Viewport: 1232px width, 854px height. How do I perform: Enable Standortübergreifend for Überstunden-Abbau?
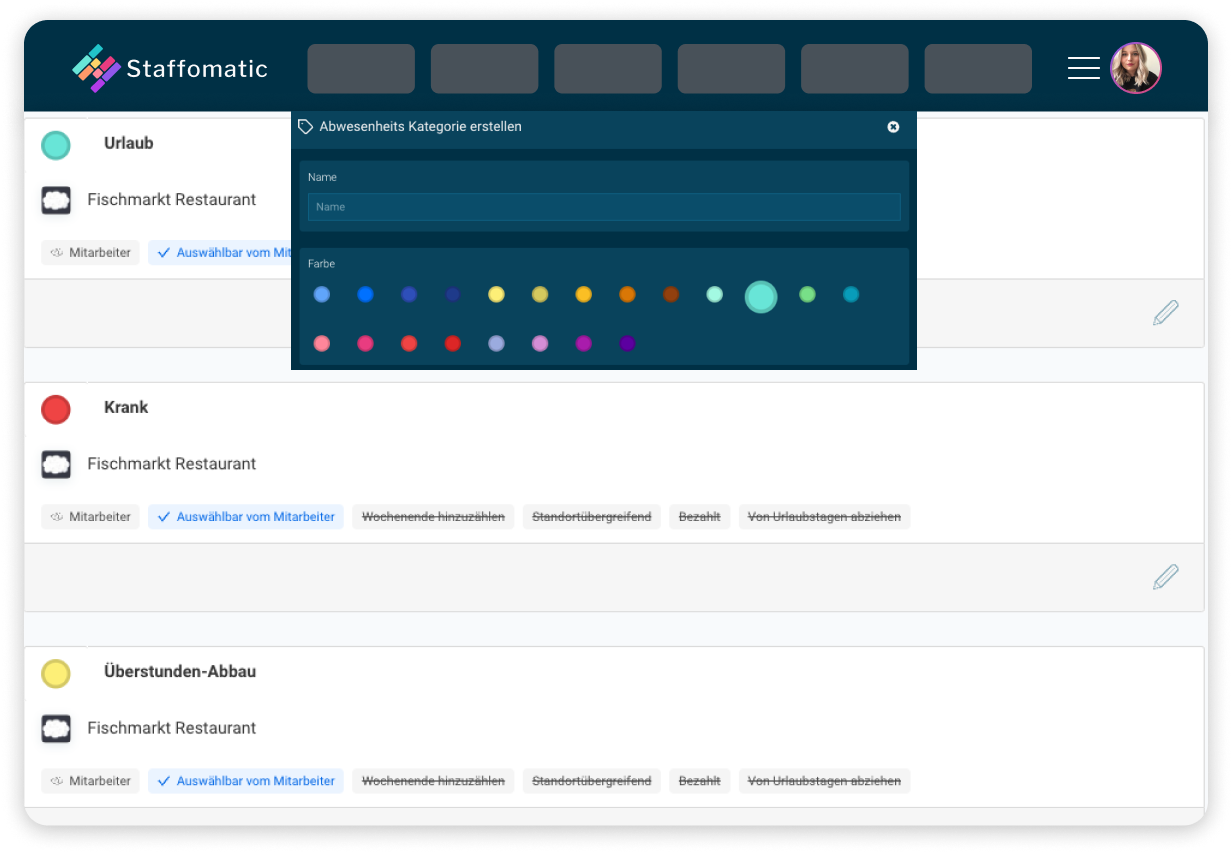[x=591, y=781]
